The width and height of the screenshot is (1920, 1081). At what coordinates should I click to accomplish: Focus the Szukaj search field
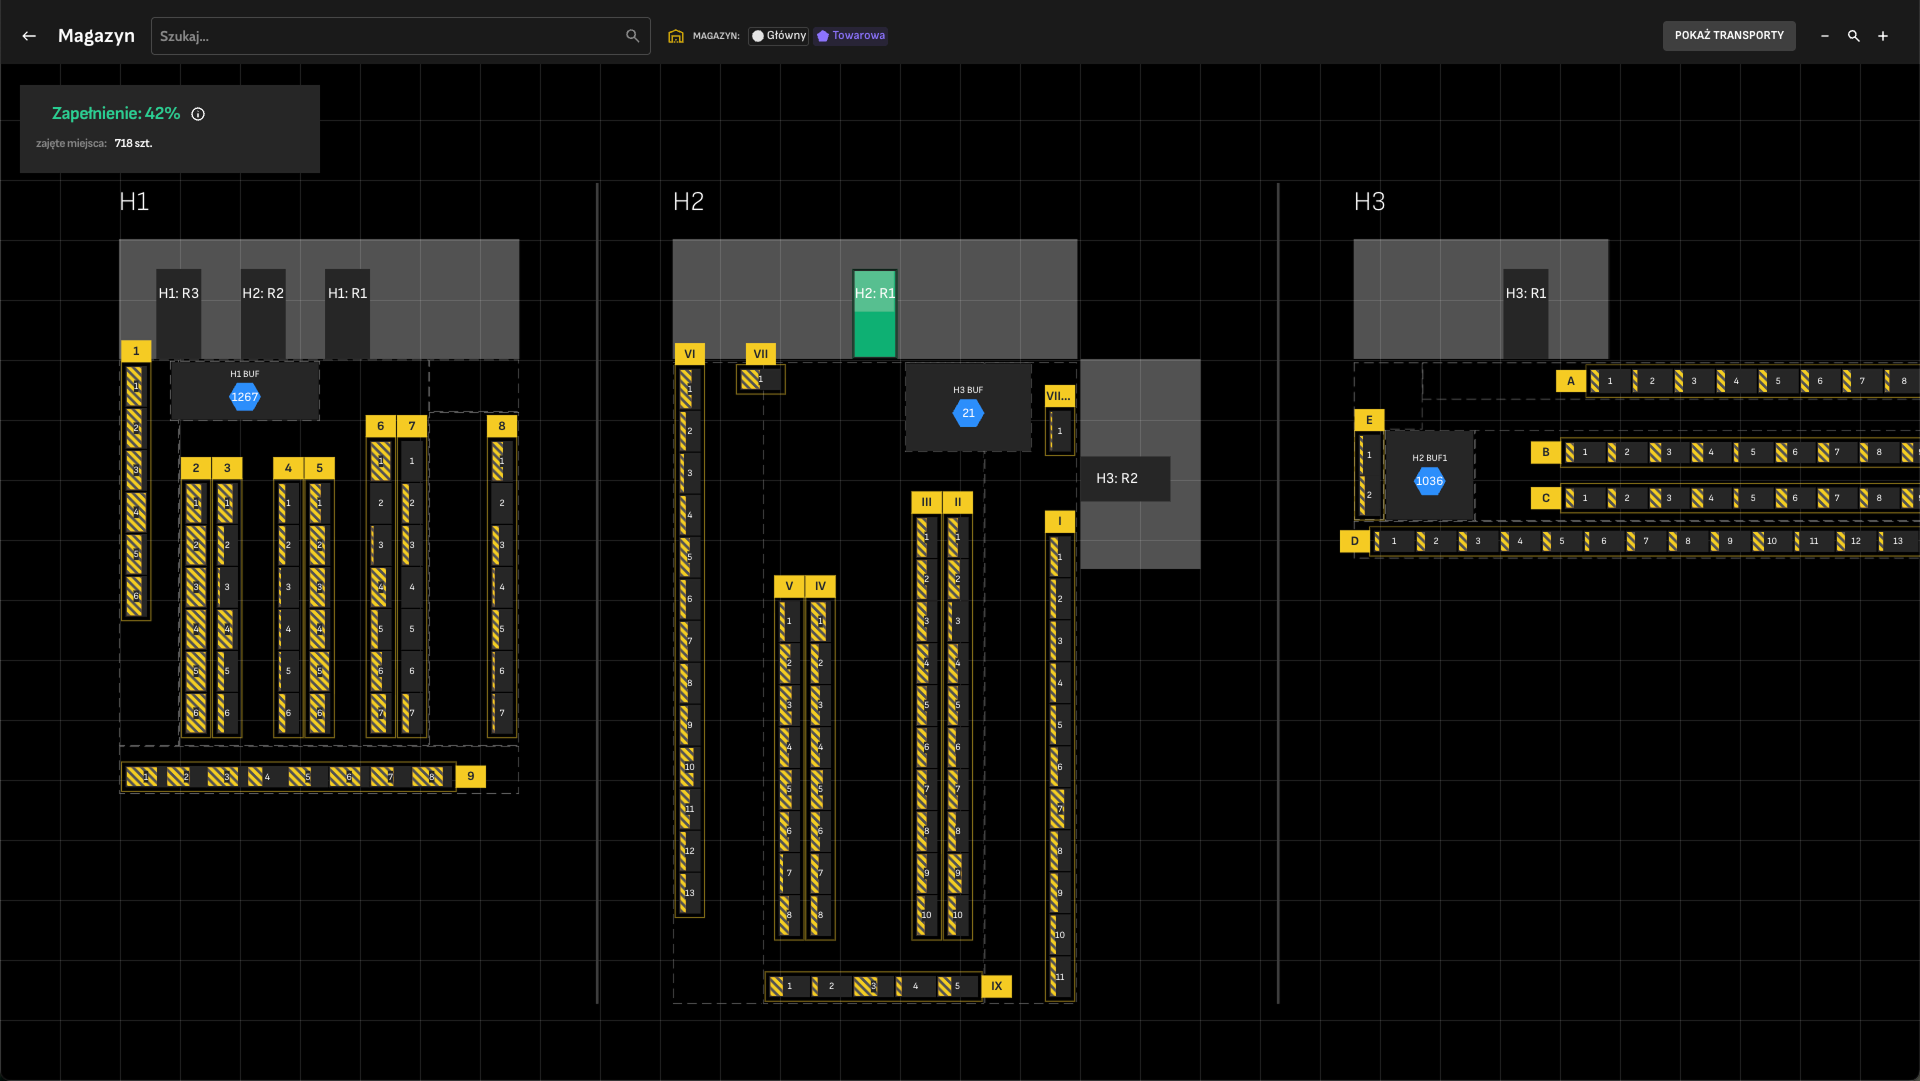click(400, 36)
